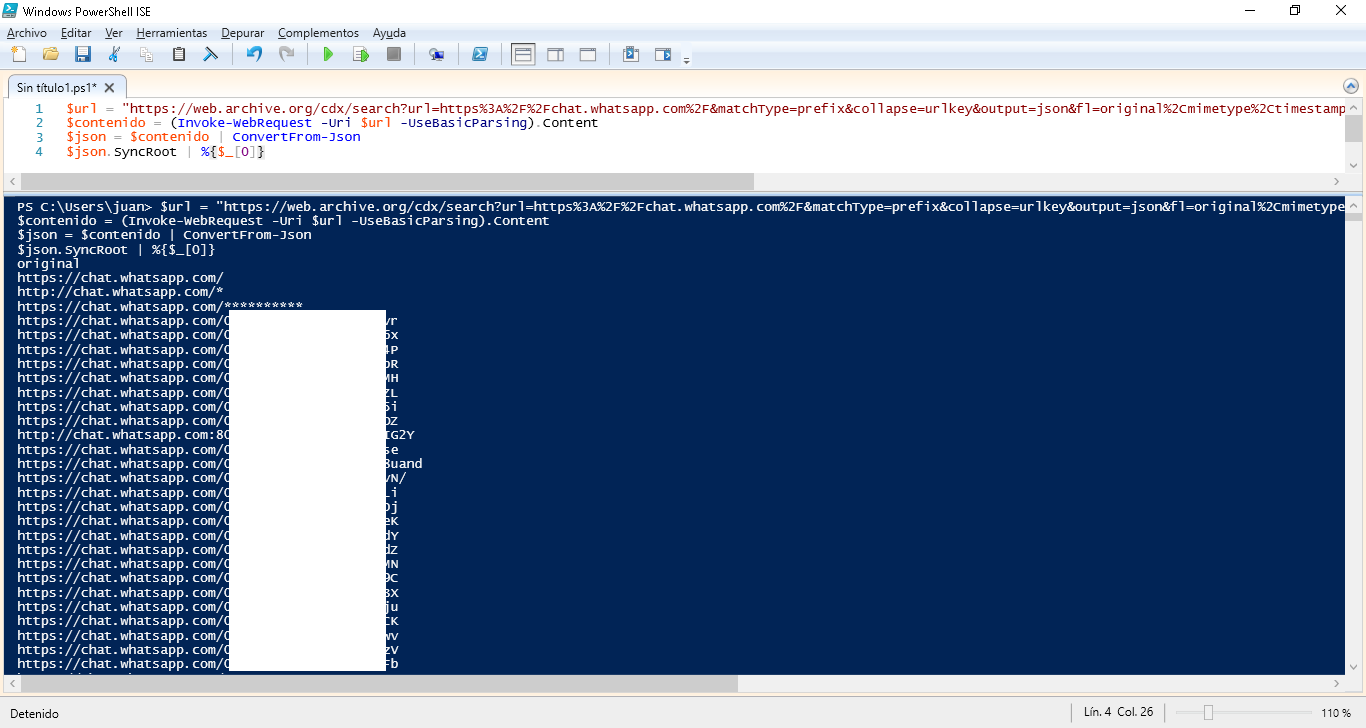This screenshot has height=728, width=1366.
Task: Close the Sin título1.ps1 tab
Action: (110, 88)
